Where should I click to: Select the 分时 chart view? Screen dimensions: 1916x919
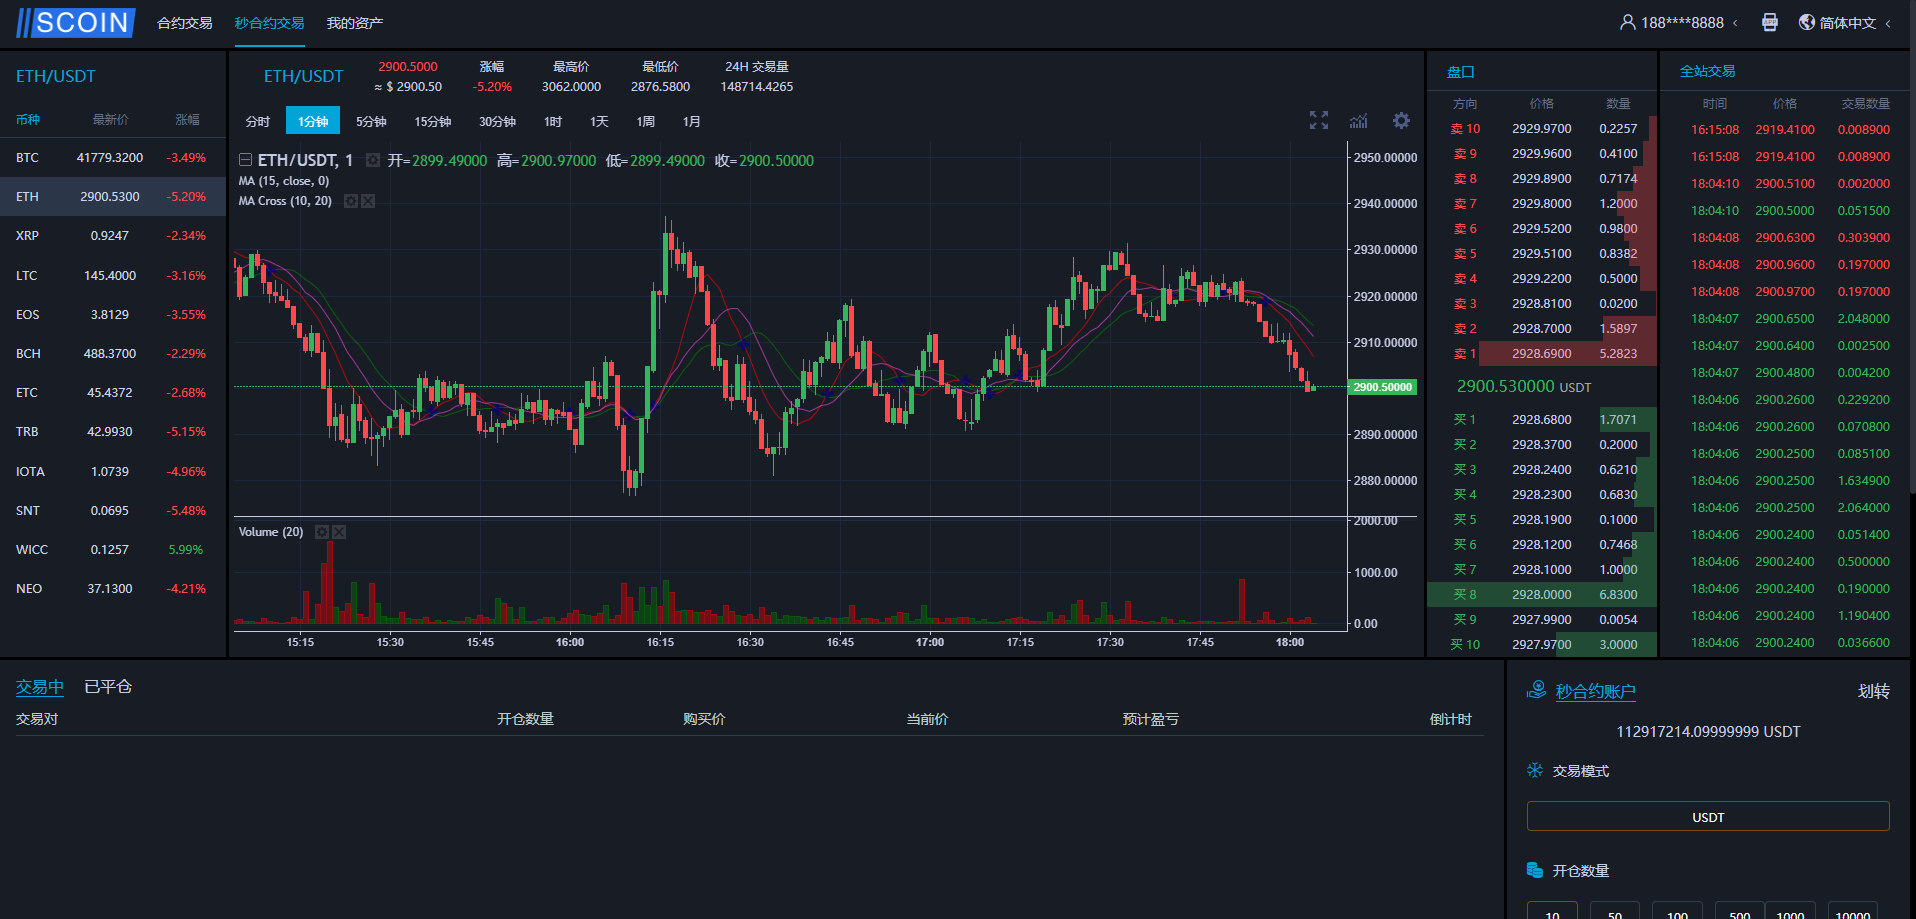pyautogui.click(x=258, y=121)
